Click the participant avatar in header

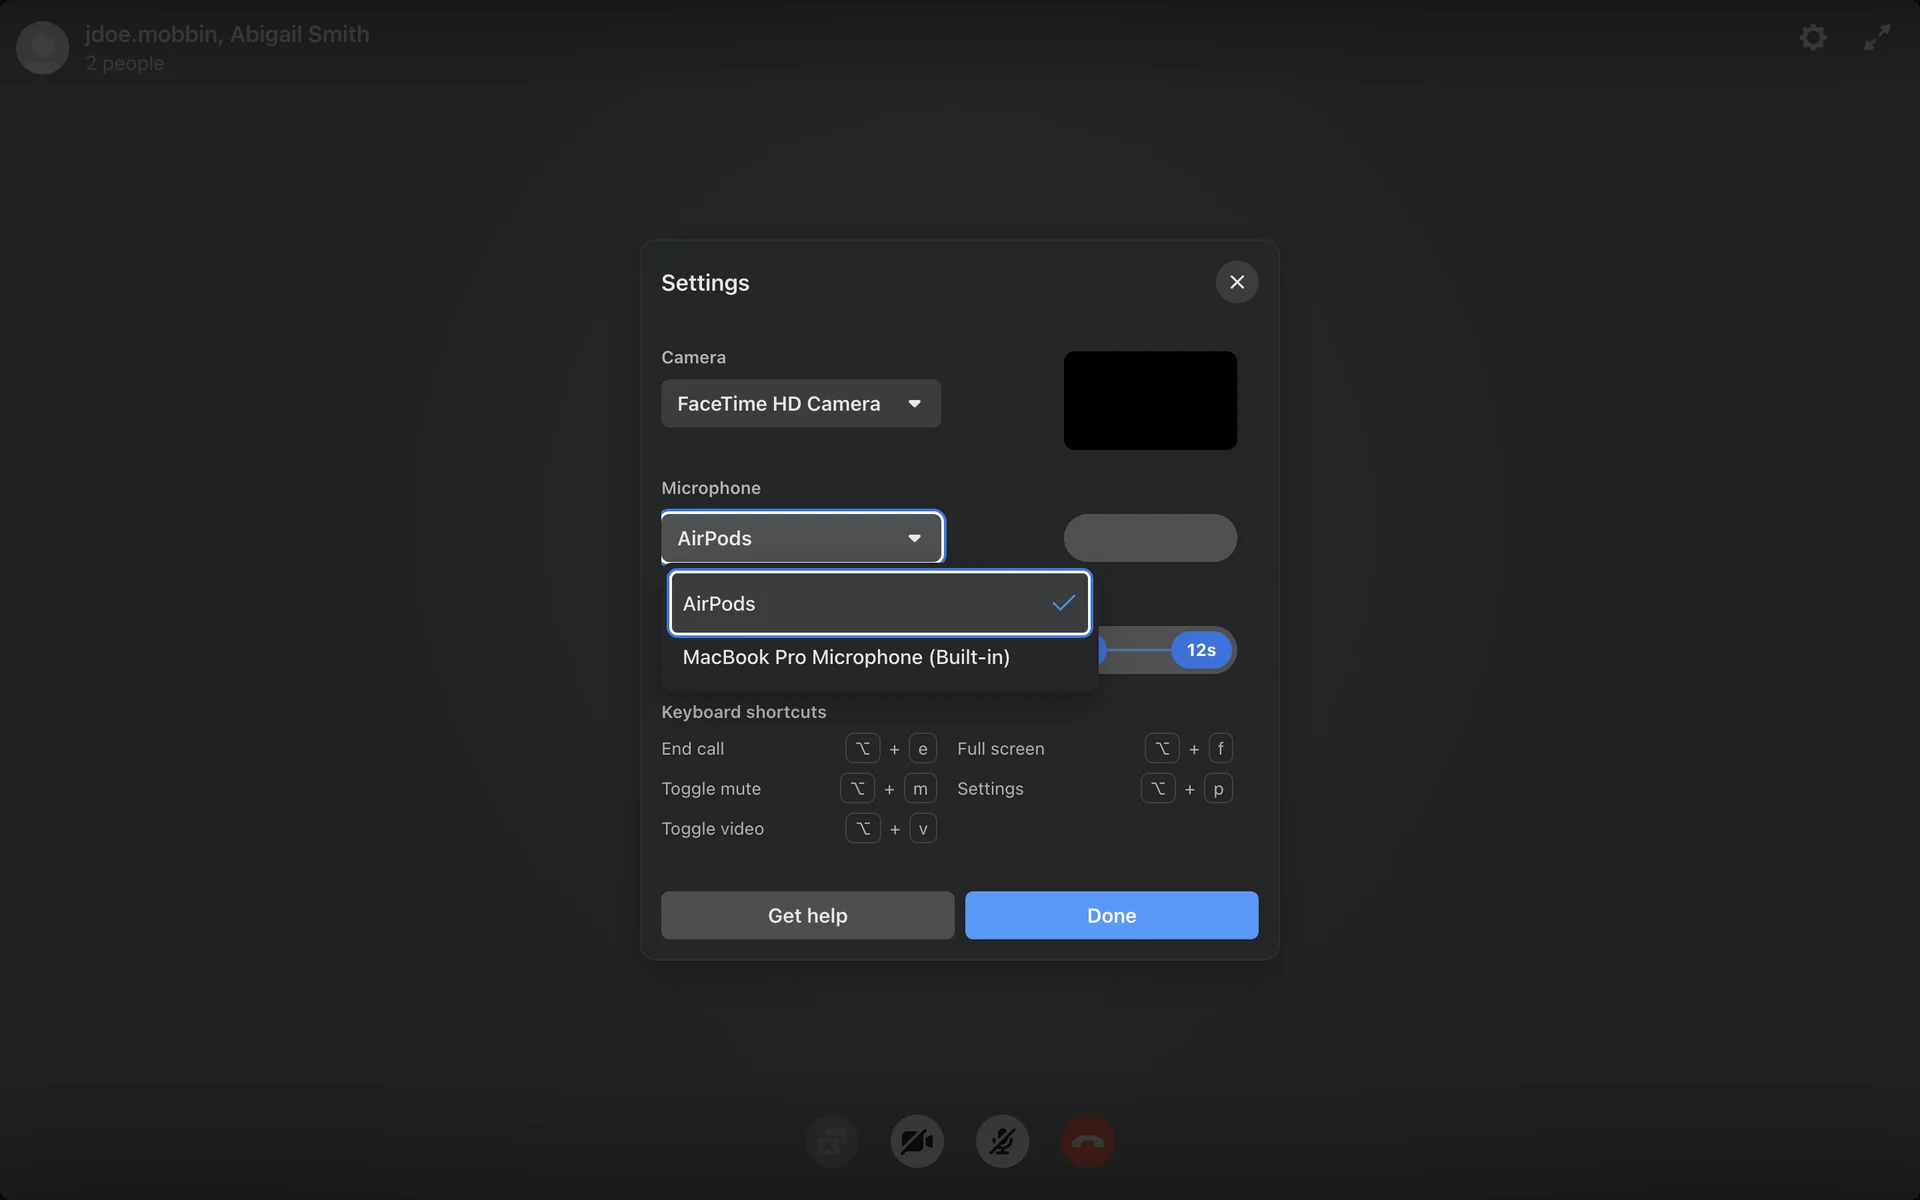coord(43,47)
